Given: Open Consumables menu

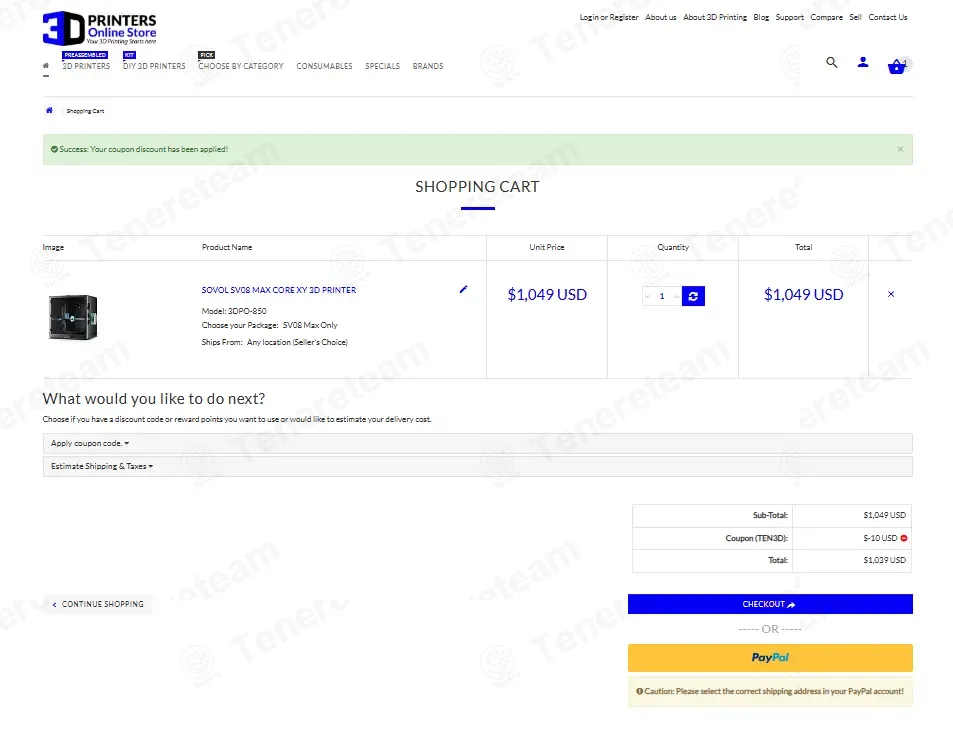Looking at the screenshot, I should coord(325,66).
